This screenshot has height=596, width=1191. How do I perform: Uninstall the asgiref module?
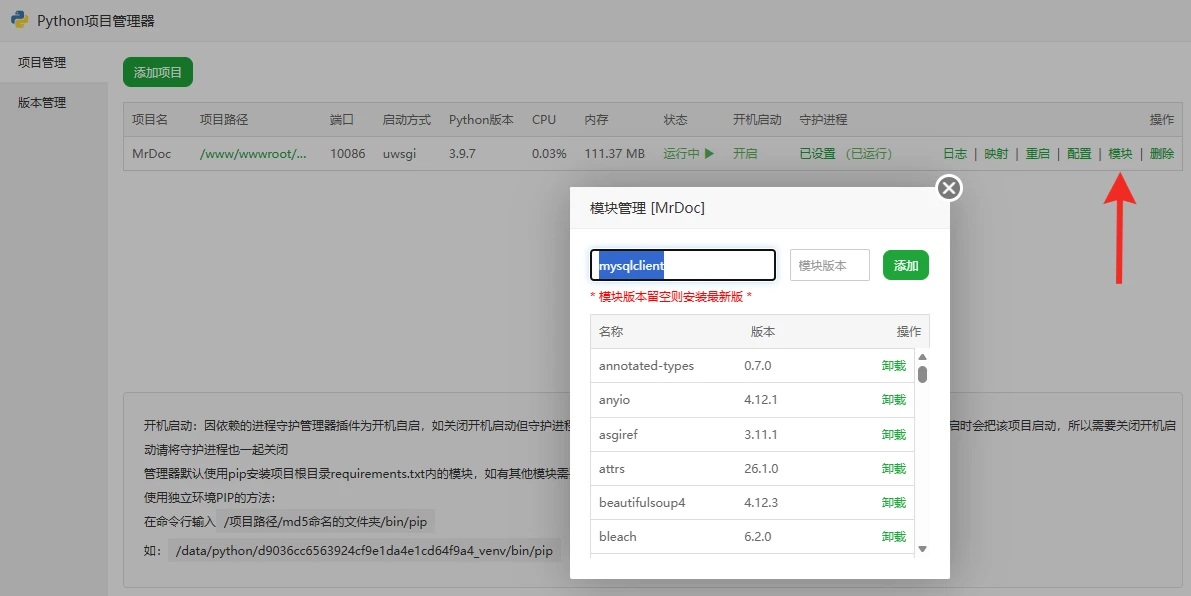tap(893, 434)
